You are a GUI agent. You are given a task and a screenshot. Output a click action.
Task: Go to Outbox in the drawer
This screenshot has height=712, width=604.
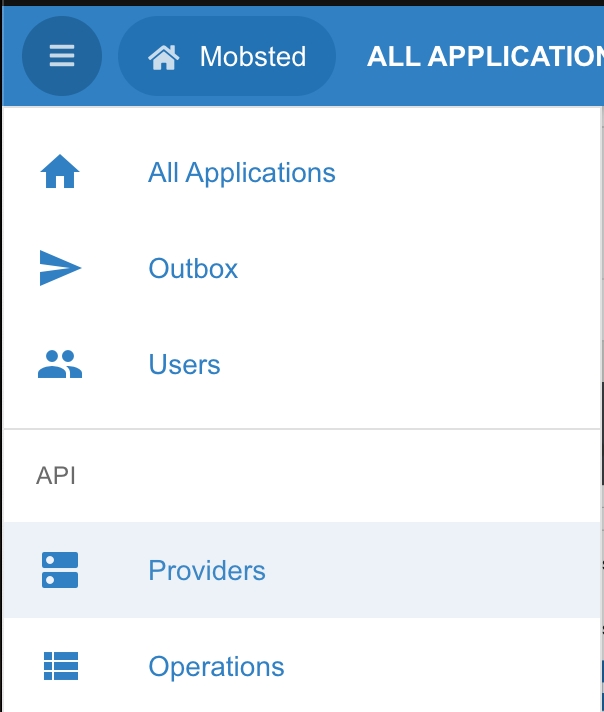pyautogui.click(x=193, y=269)
